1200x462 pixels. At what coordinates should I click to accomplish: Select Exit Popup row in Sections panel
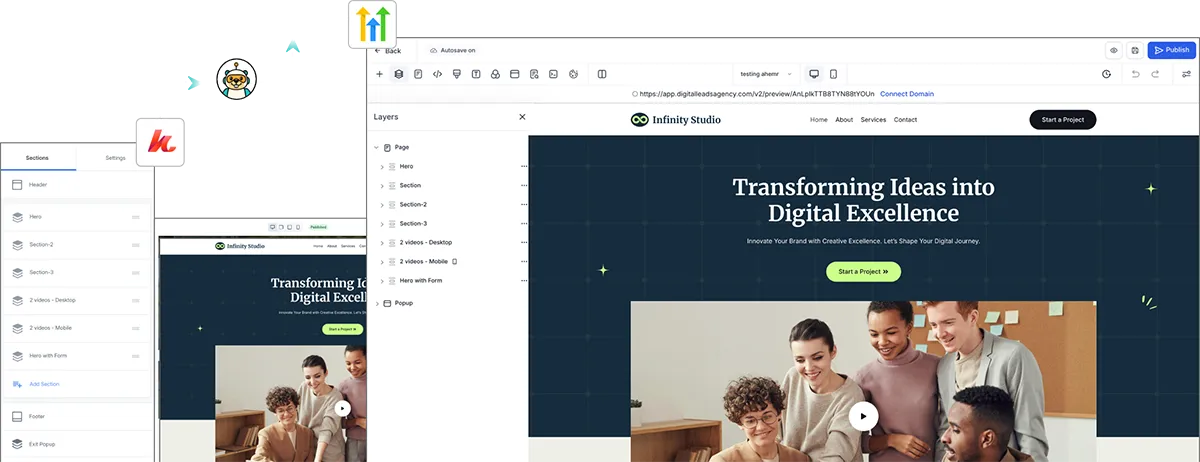(77, 443)
